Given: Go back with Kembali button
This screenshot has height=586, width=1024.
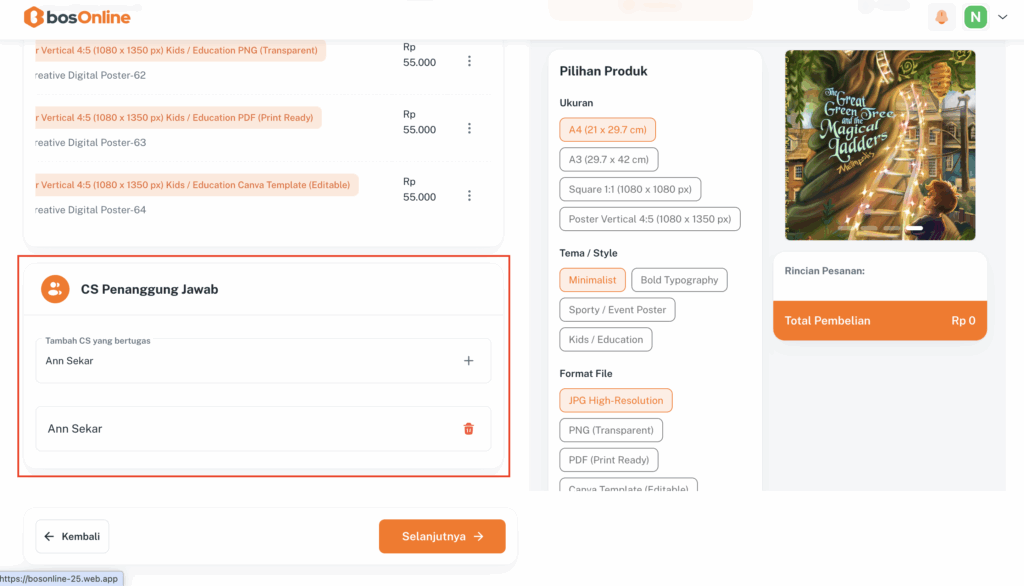Looking at the screenshot, I should click(x=72, y=537).
